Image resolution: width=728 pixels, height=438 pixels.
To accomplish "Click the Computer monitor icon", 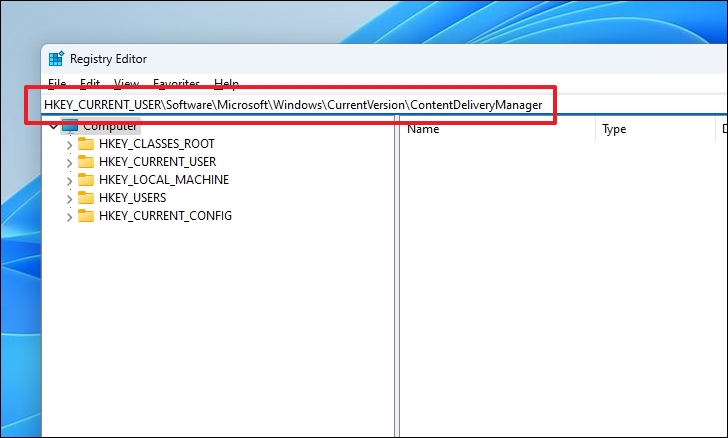I will [x=70, y=126].
